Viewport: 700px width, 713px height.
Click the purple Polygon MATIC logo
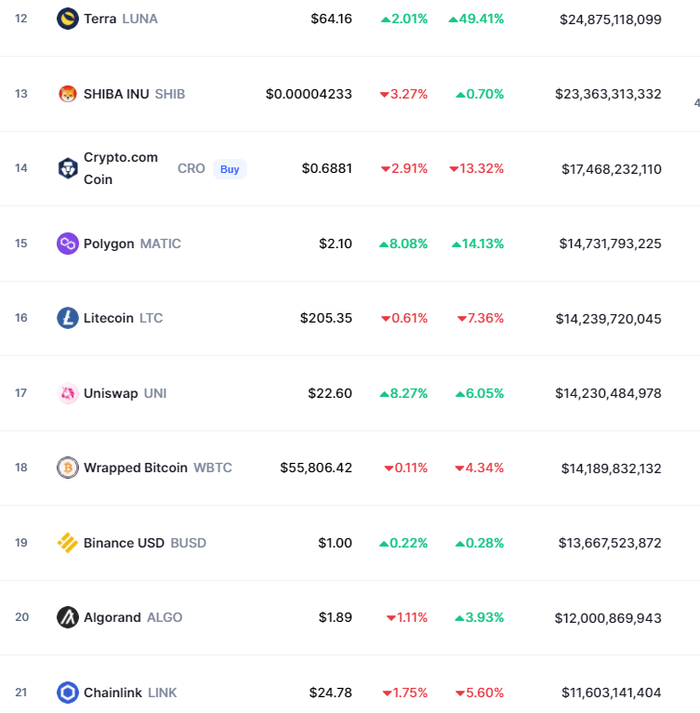pos(67,244)
